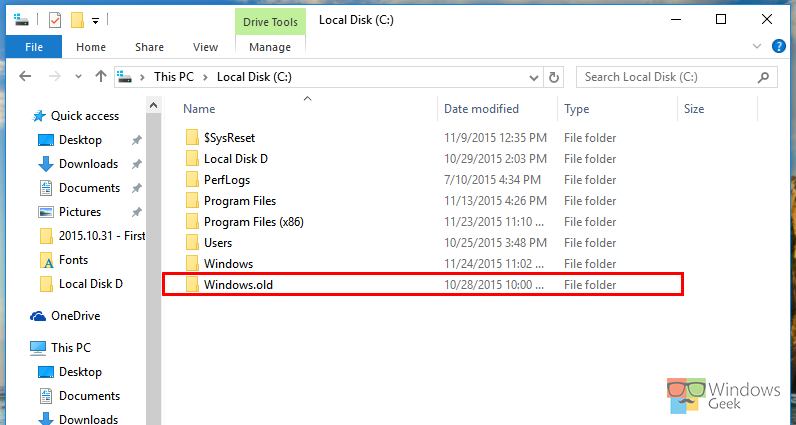Click the Back arrow navigation button
Image resolution: width=796 pixels, height=425 pixels.
point(24,77)
